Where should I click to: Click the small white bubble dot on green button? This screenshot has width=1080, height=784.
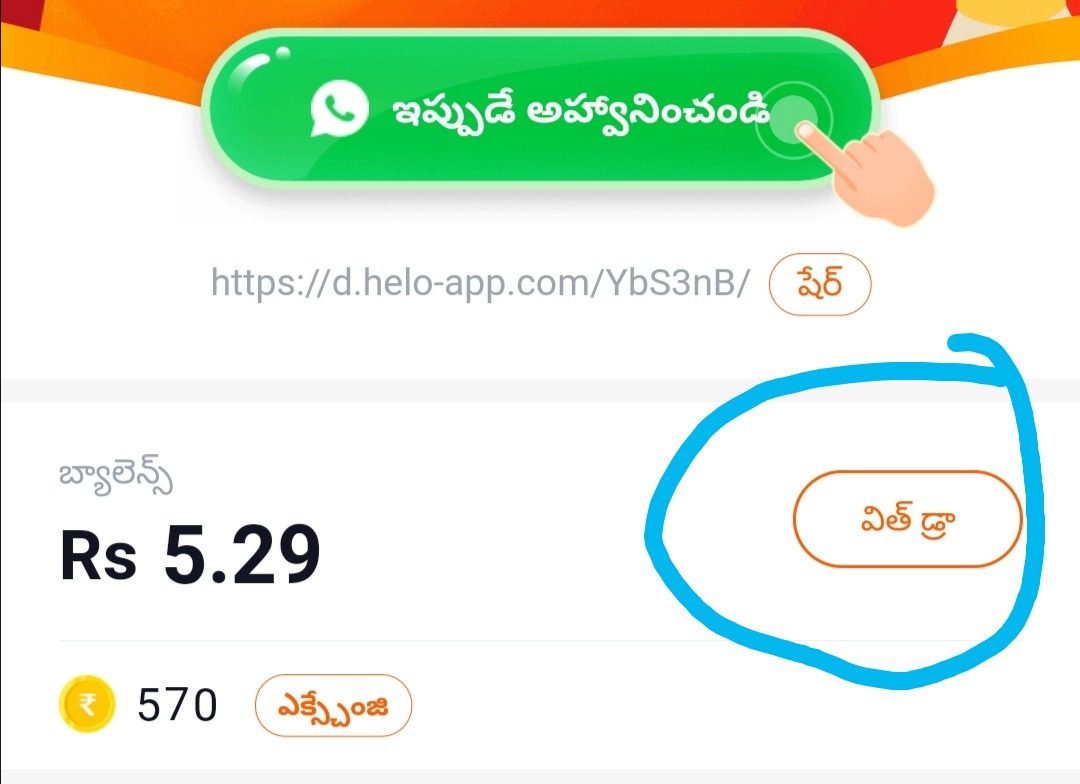click(282, 52)
